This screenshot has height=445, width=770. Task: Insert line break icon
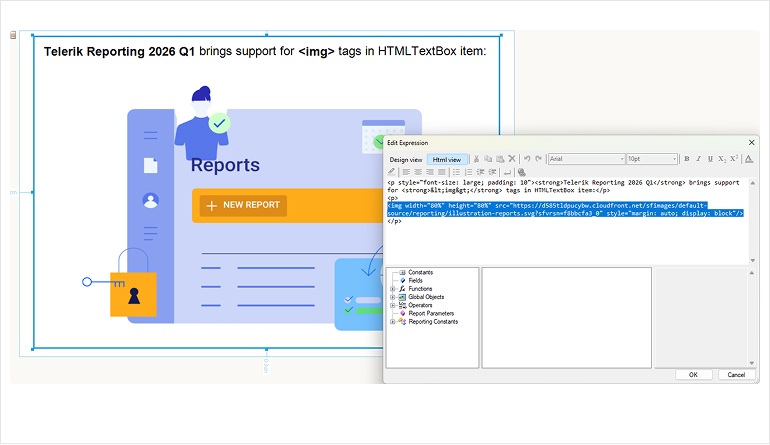point(507,172)
